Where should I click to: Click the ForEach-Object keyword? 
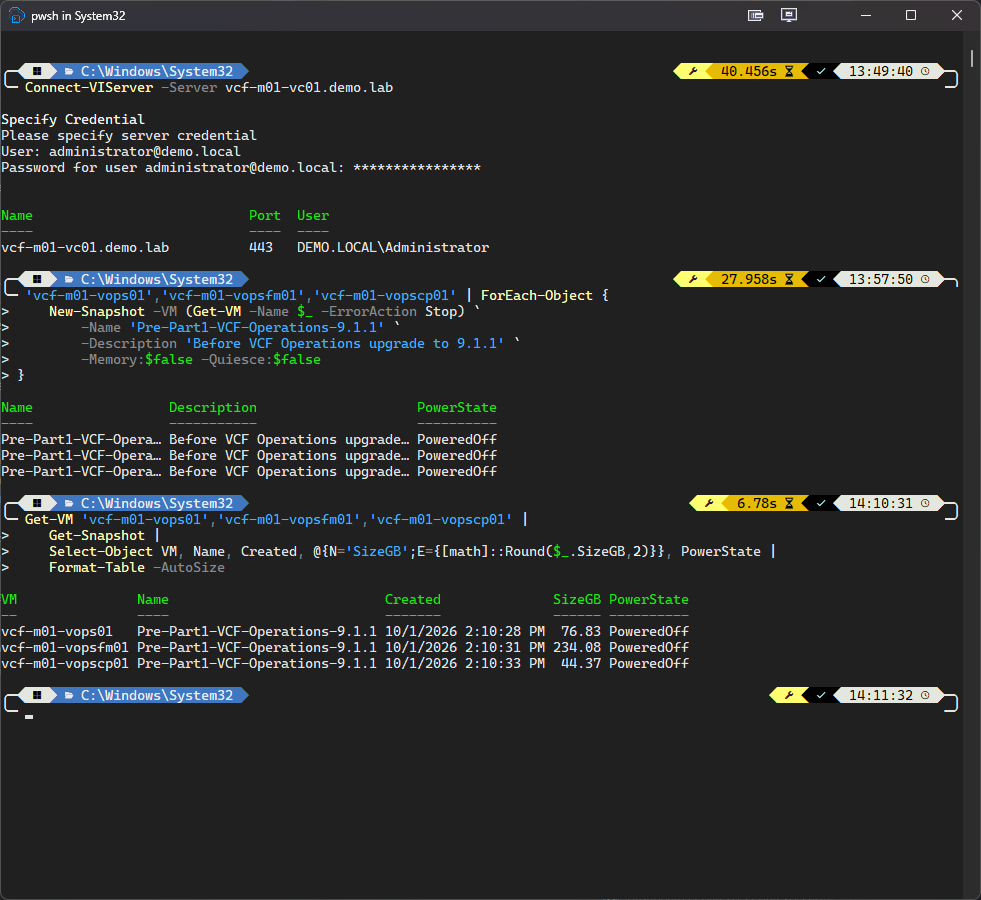pyautogui.click(x=536, y=295)
